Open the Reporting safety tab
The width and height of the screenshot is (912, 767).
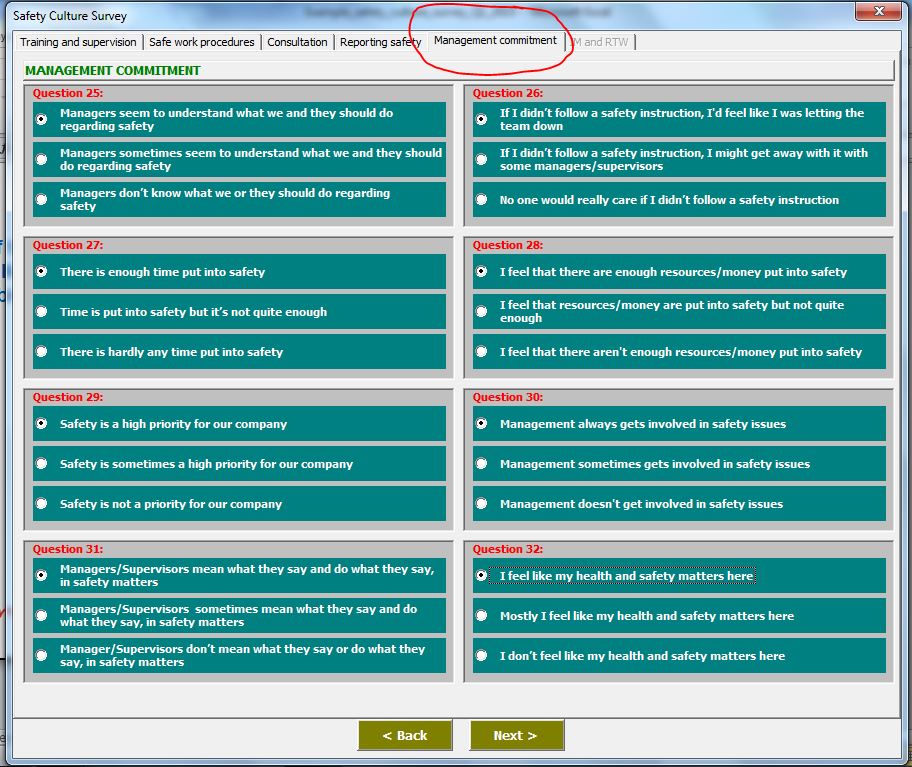[381, 42]
